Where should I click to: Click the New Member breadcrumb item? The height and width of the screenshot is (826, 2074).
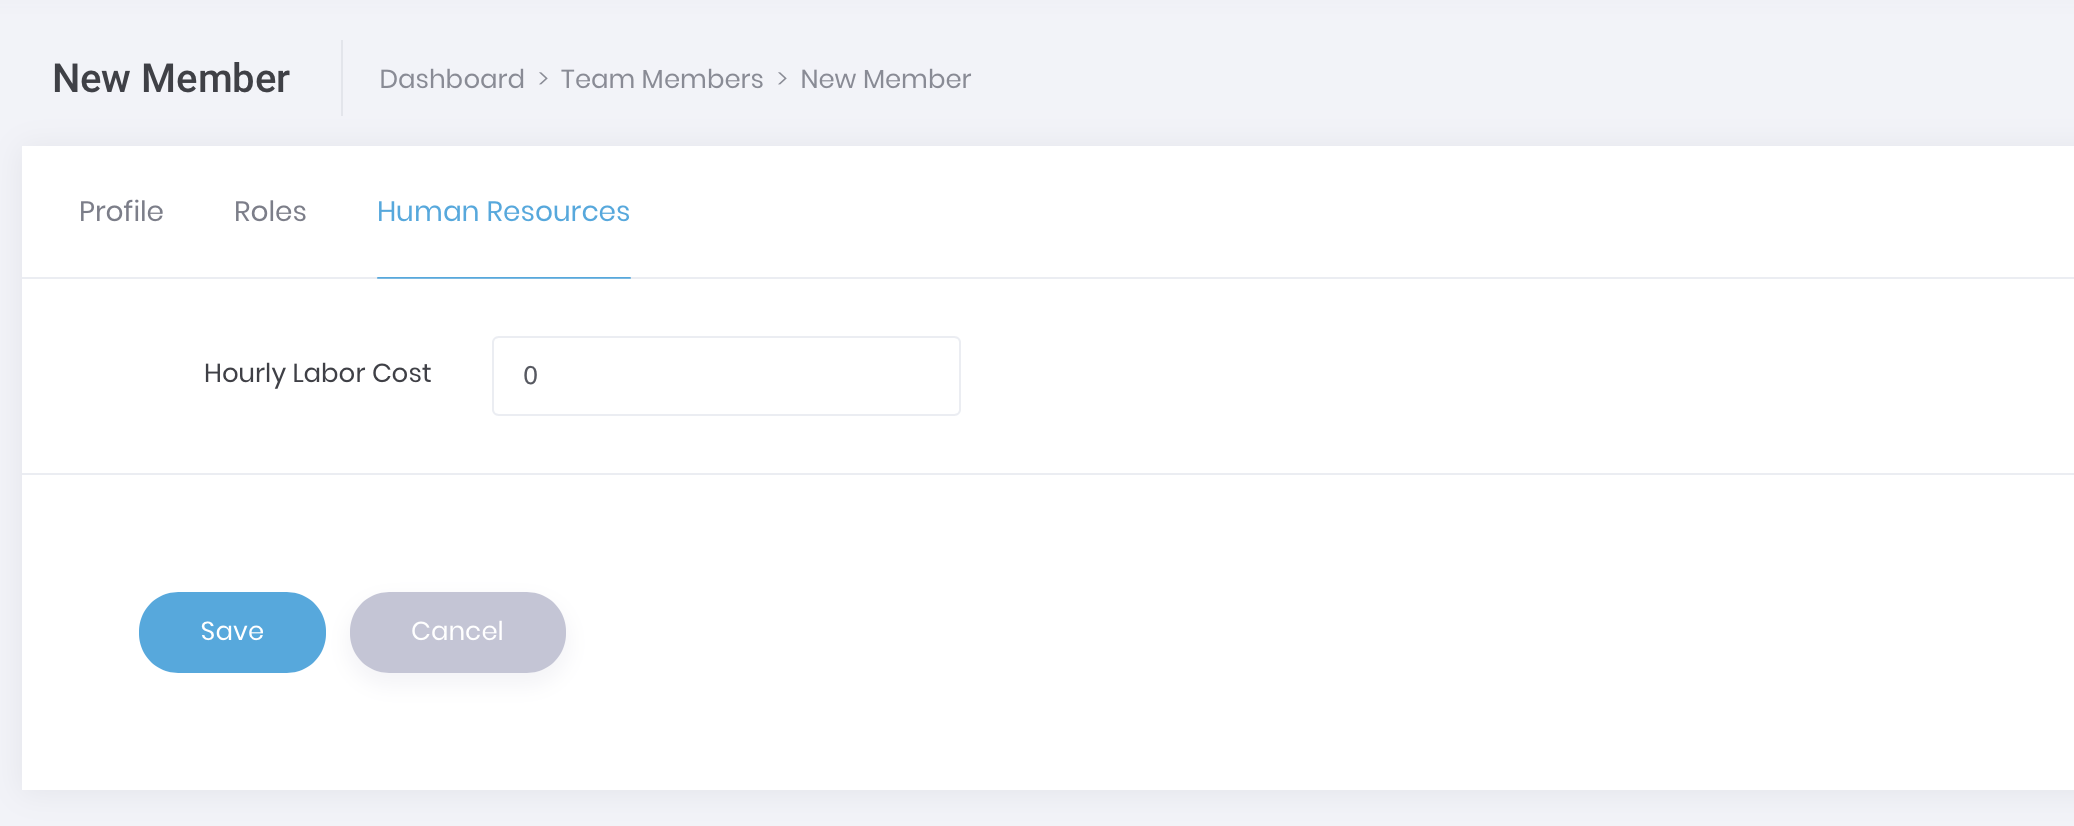886,79
